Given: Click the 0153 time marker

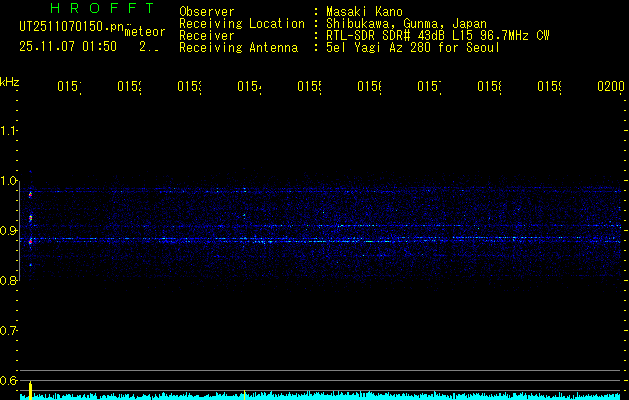Looking at the screenshot, I should pos(190,86).
